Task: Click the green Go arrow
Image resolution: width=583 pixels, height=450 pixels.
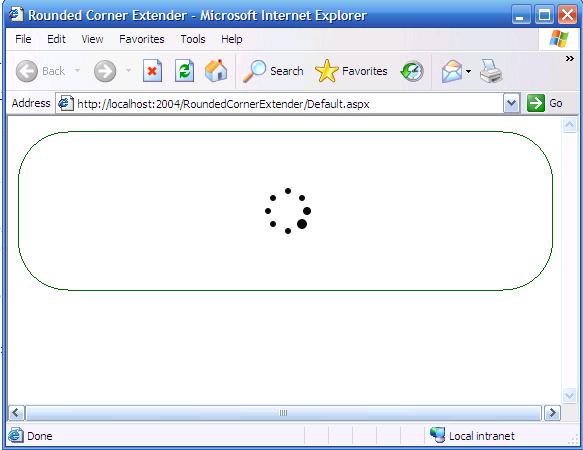Action: point(536,103)
